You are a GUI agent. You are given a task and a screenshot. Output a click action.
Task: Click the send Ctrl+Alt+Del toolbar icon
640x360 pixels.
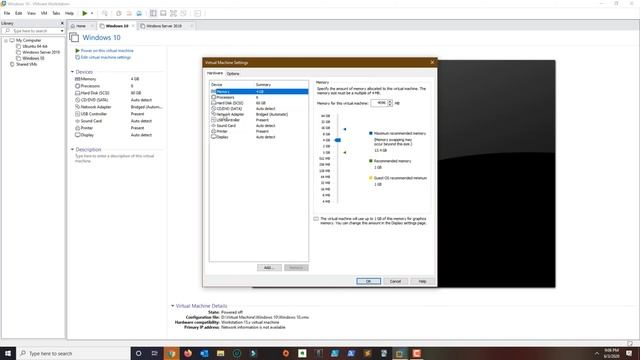[x=105, y=13]
